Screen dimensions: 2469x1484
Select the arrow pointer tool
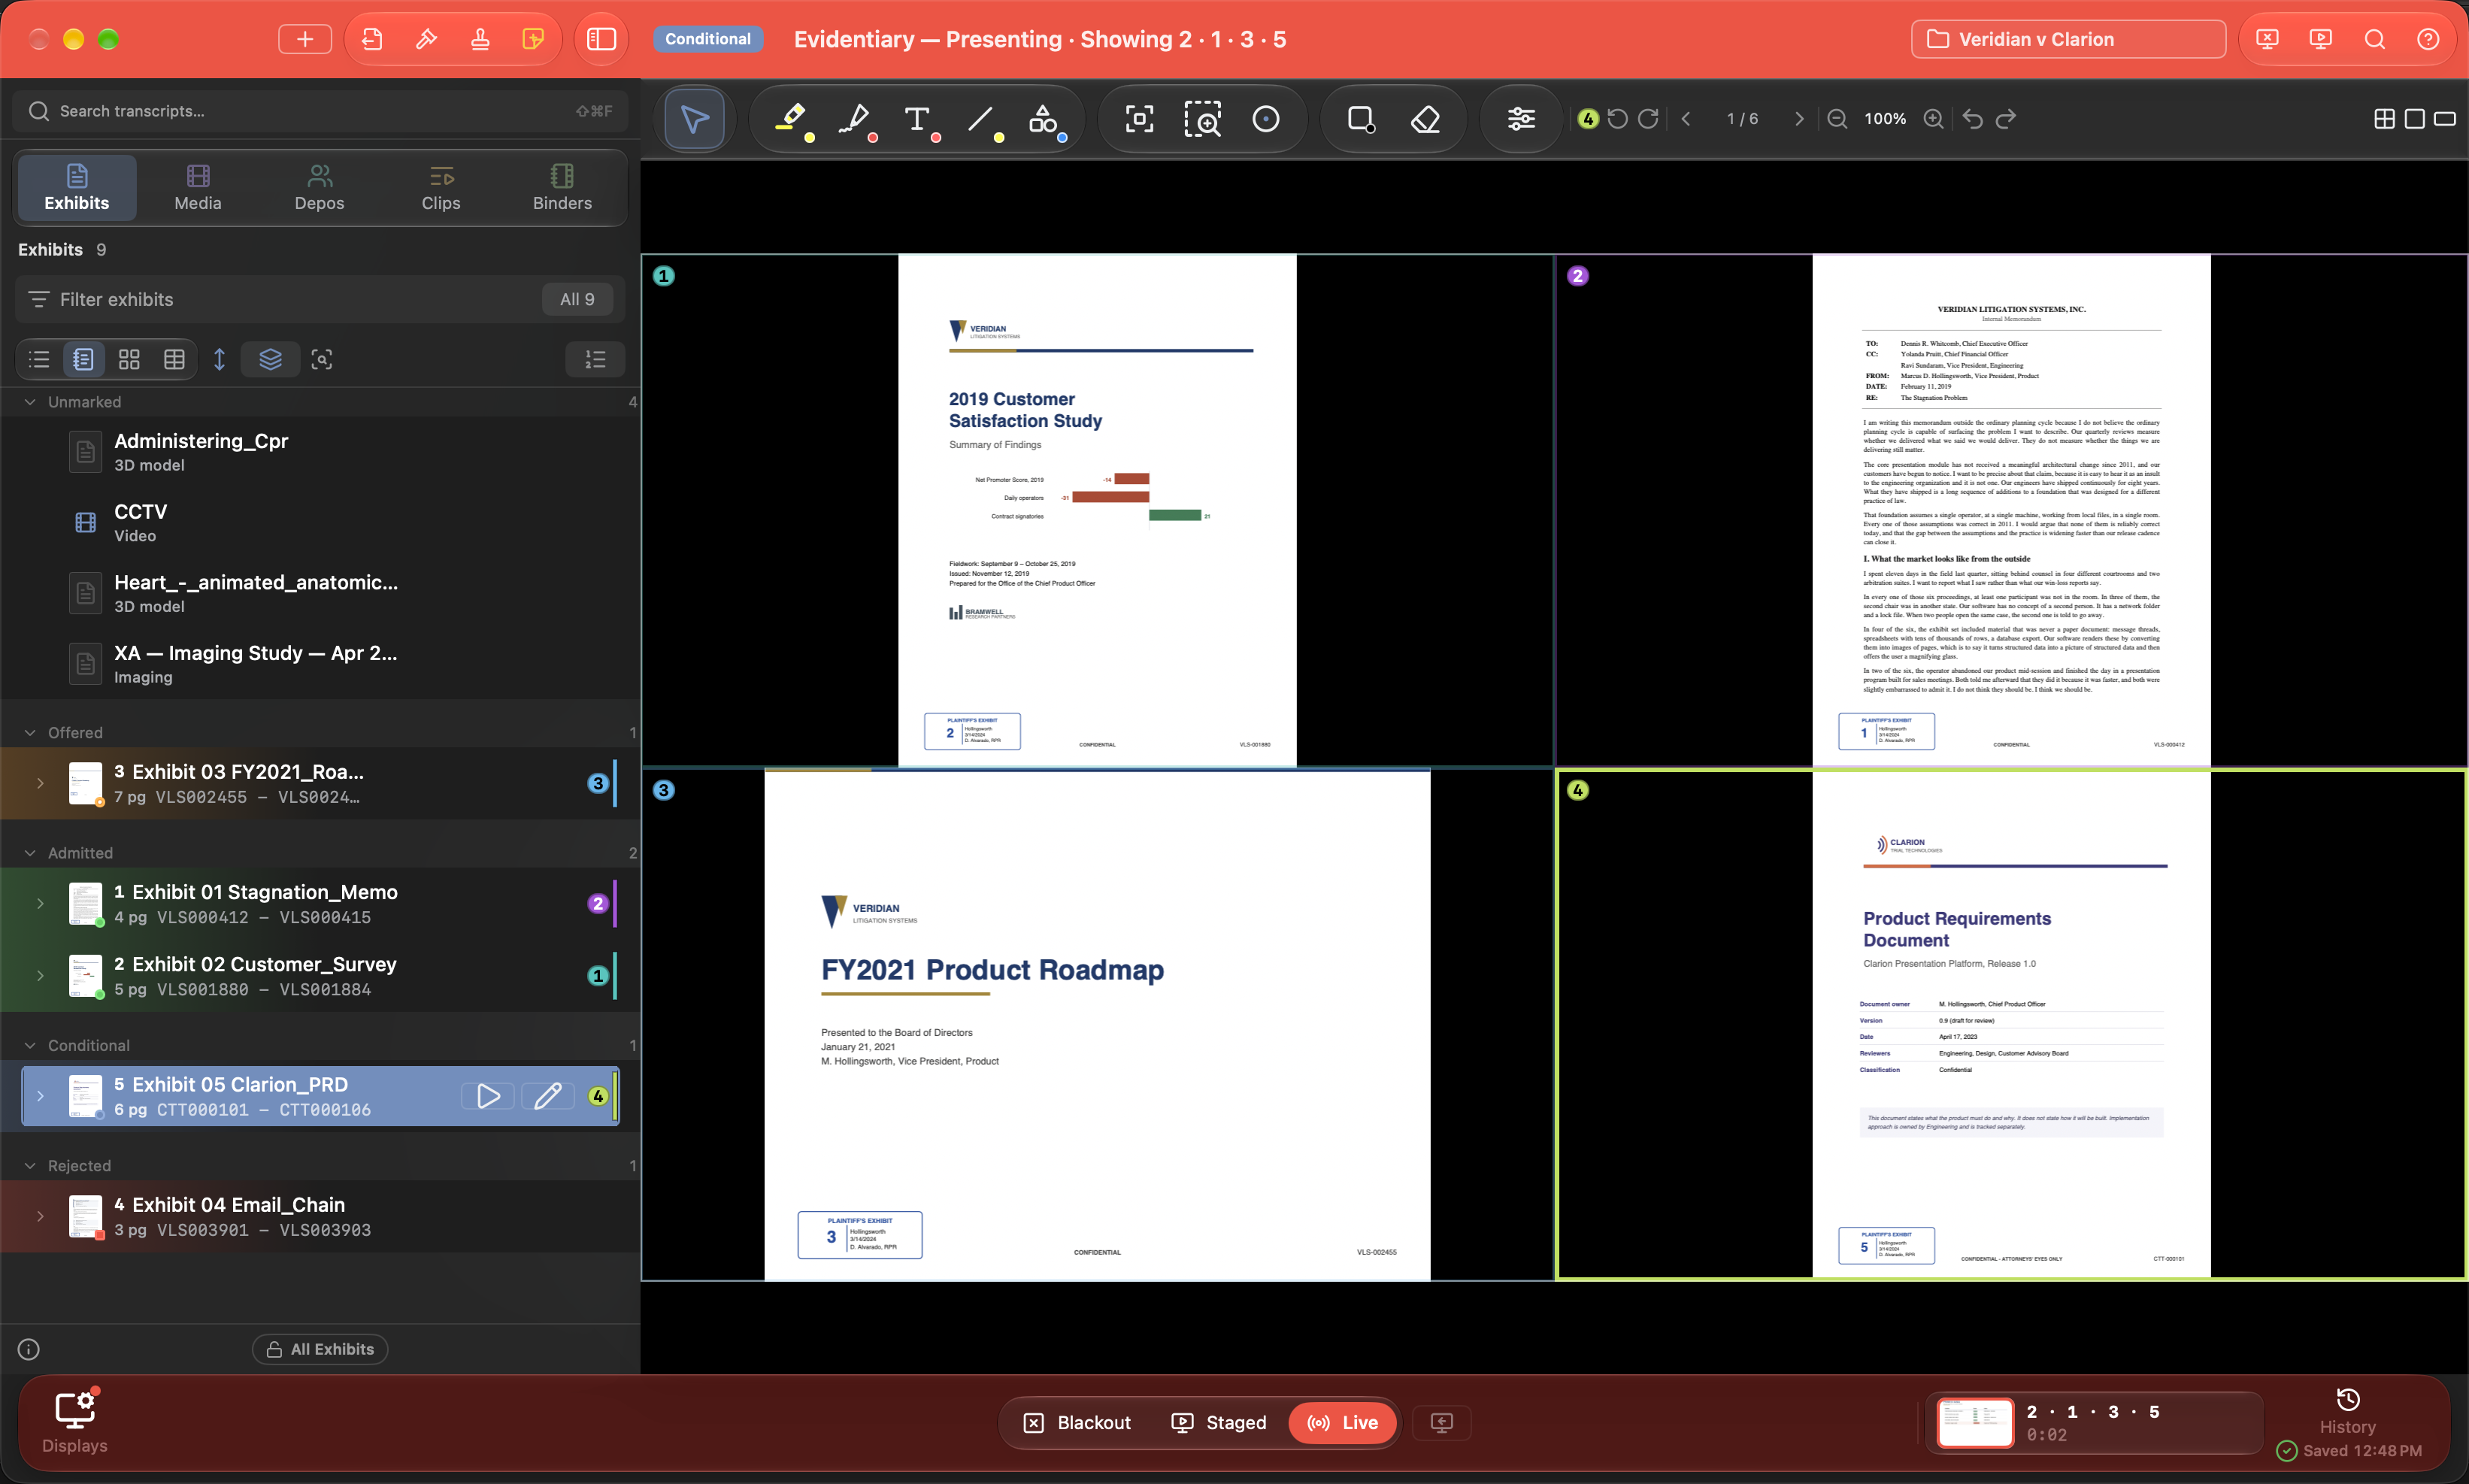pyautogui.click(x=694, y=119)
